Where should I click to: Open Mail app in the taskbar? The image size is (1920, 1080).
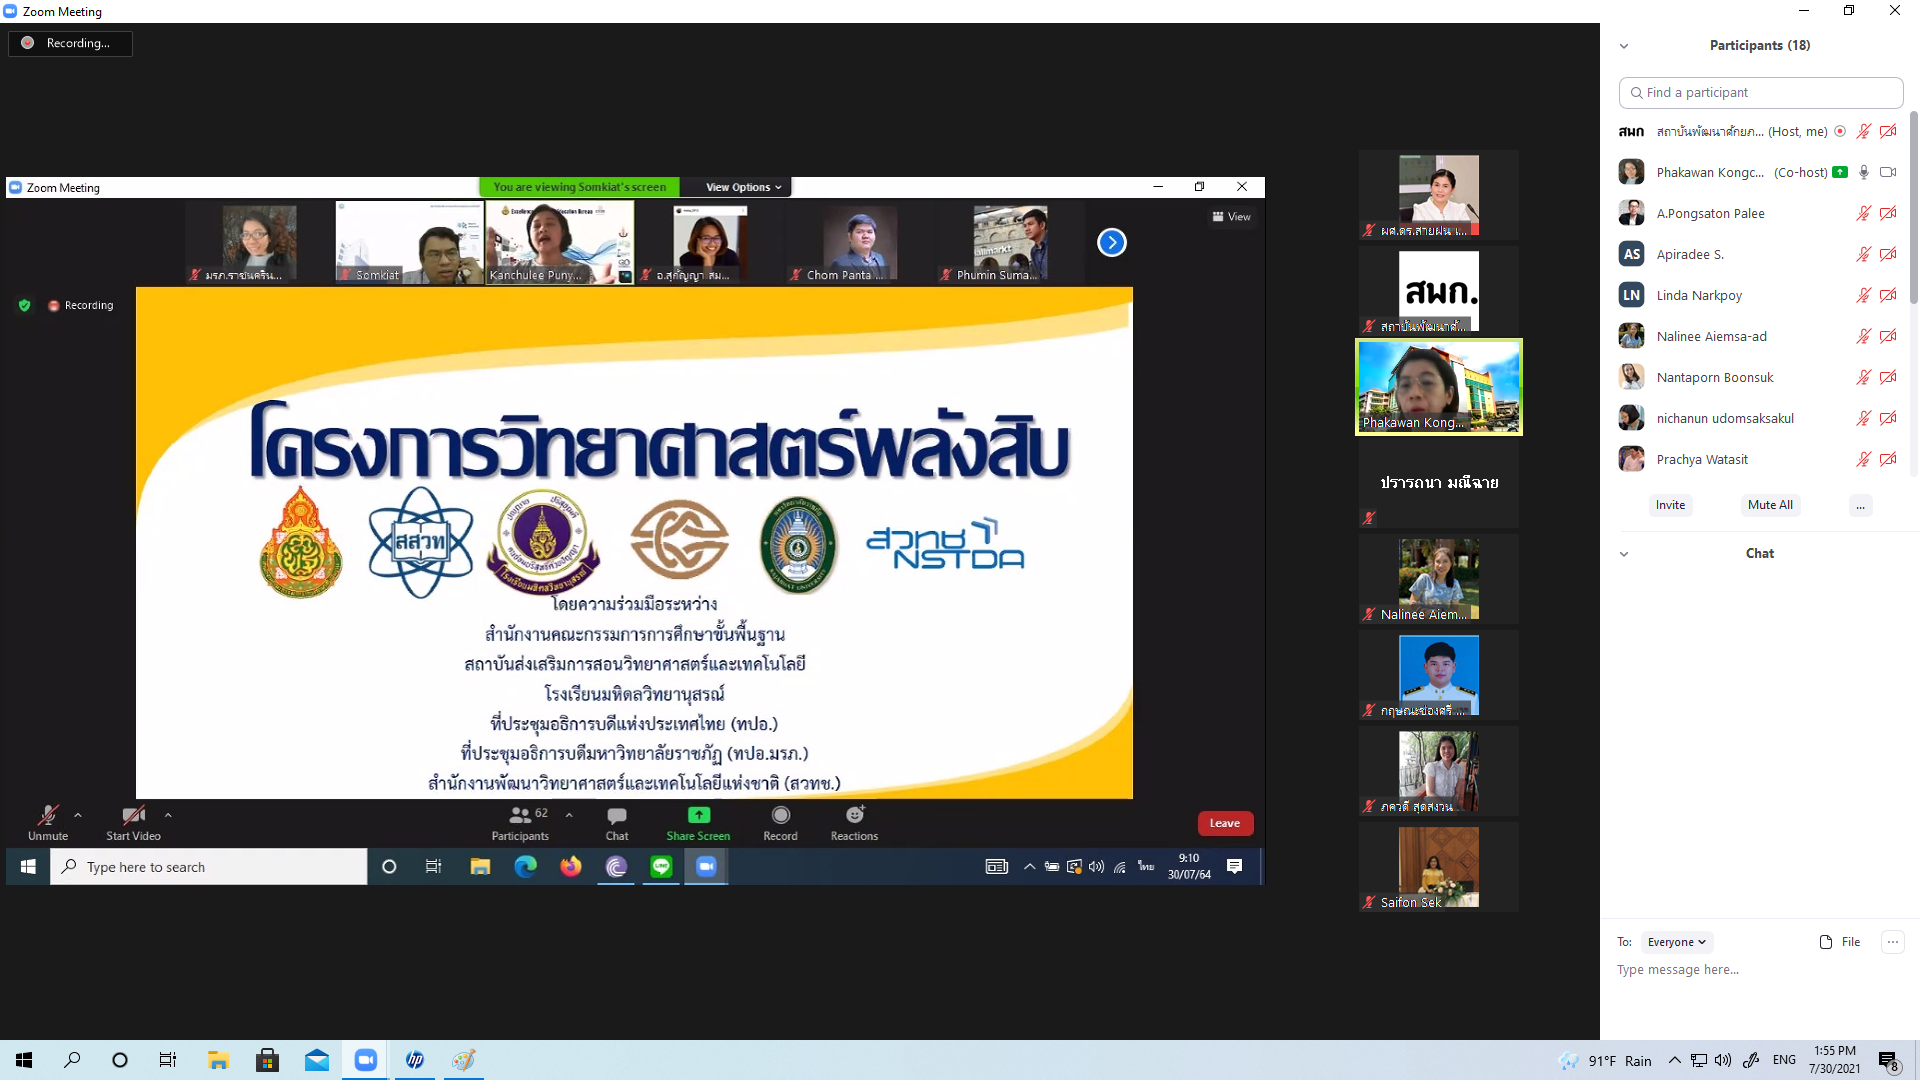pos(317,1060)
